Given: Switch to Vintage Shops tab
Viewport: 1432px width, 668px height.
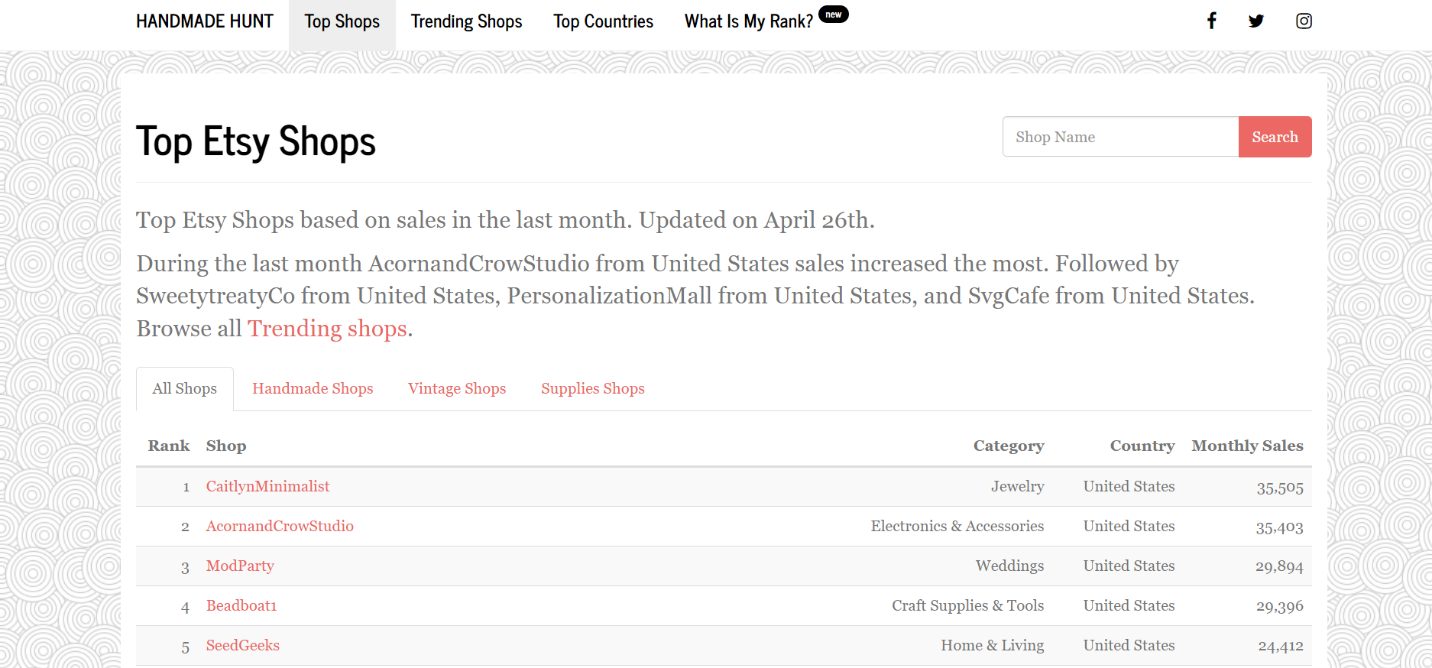Looking at the screenshot, I should (x=457, y=389).
